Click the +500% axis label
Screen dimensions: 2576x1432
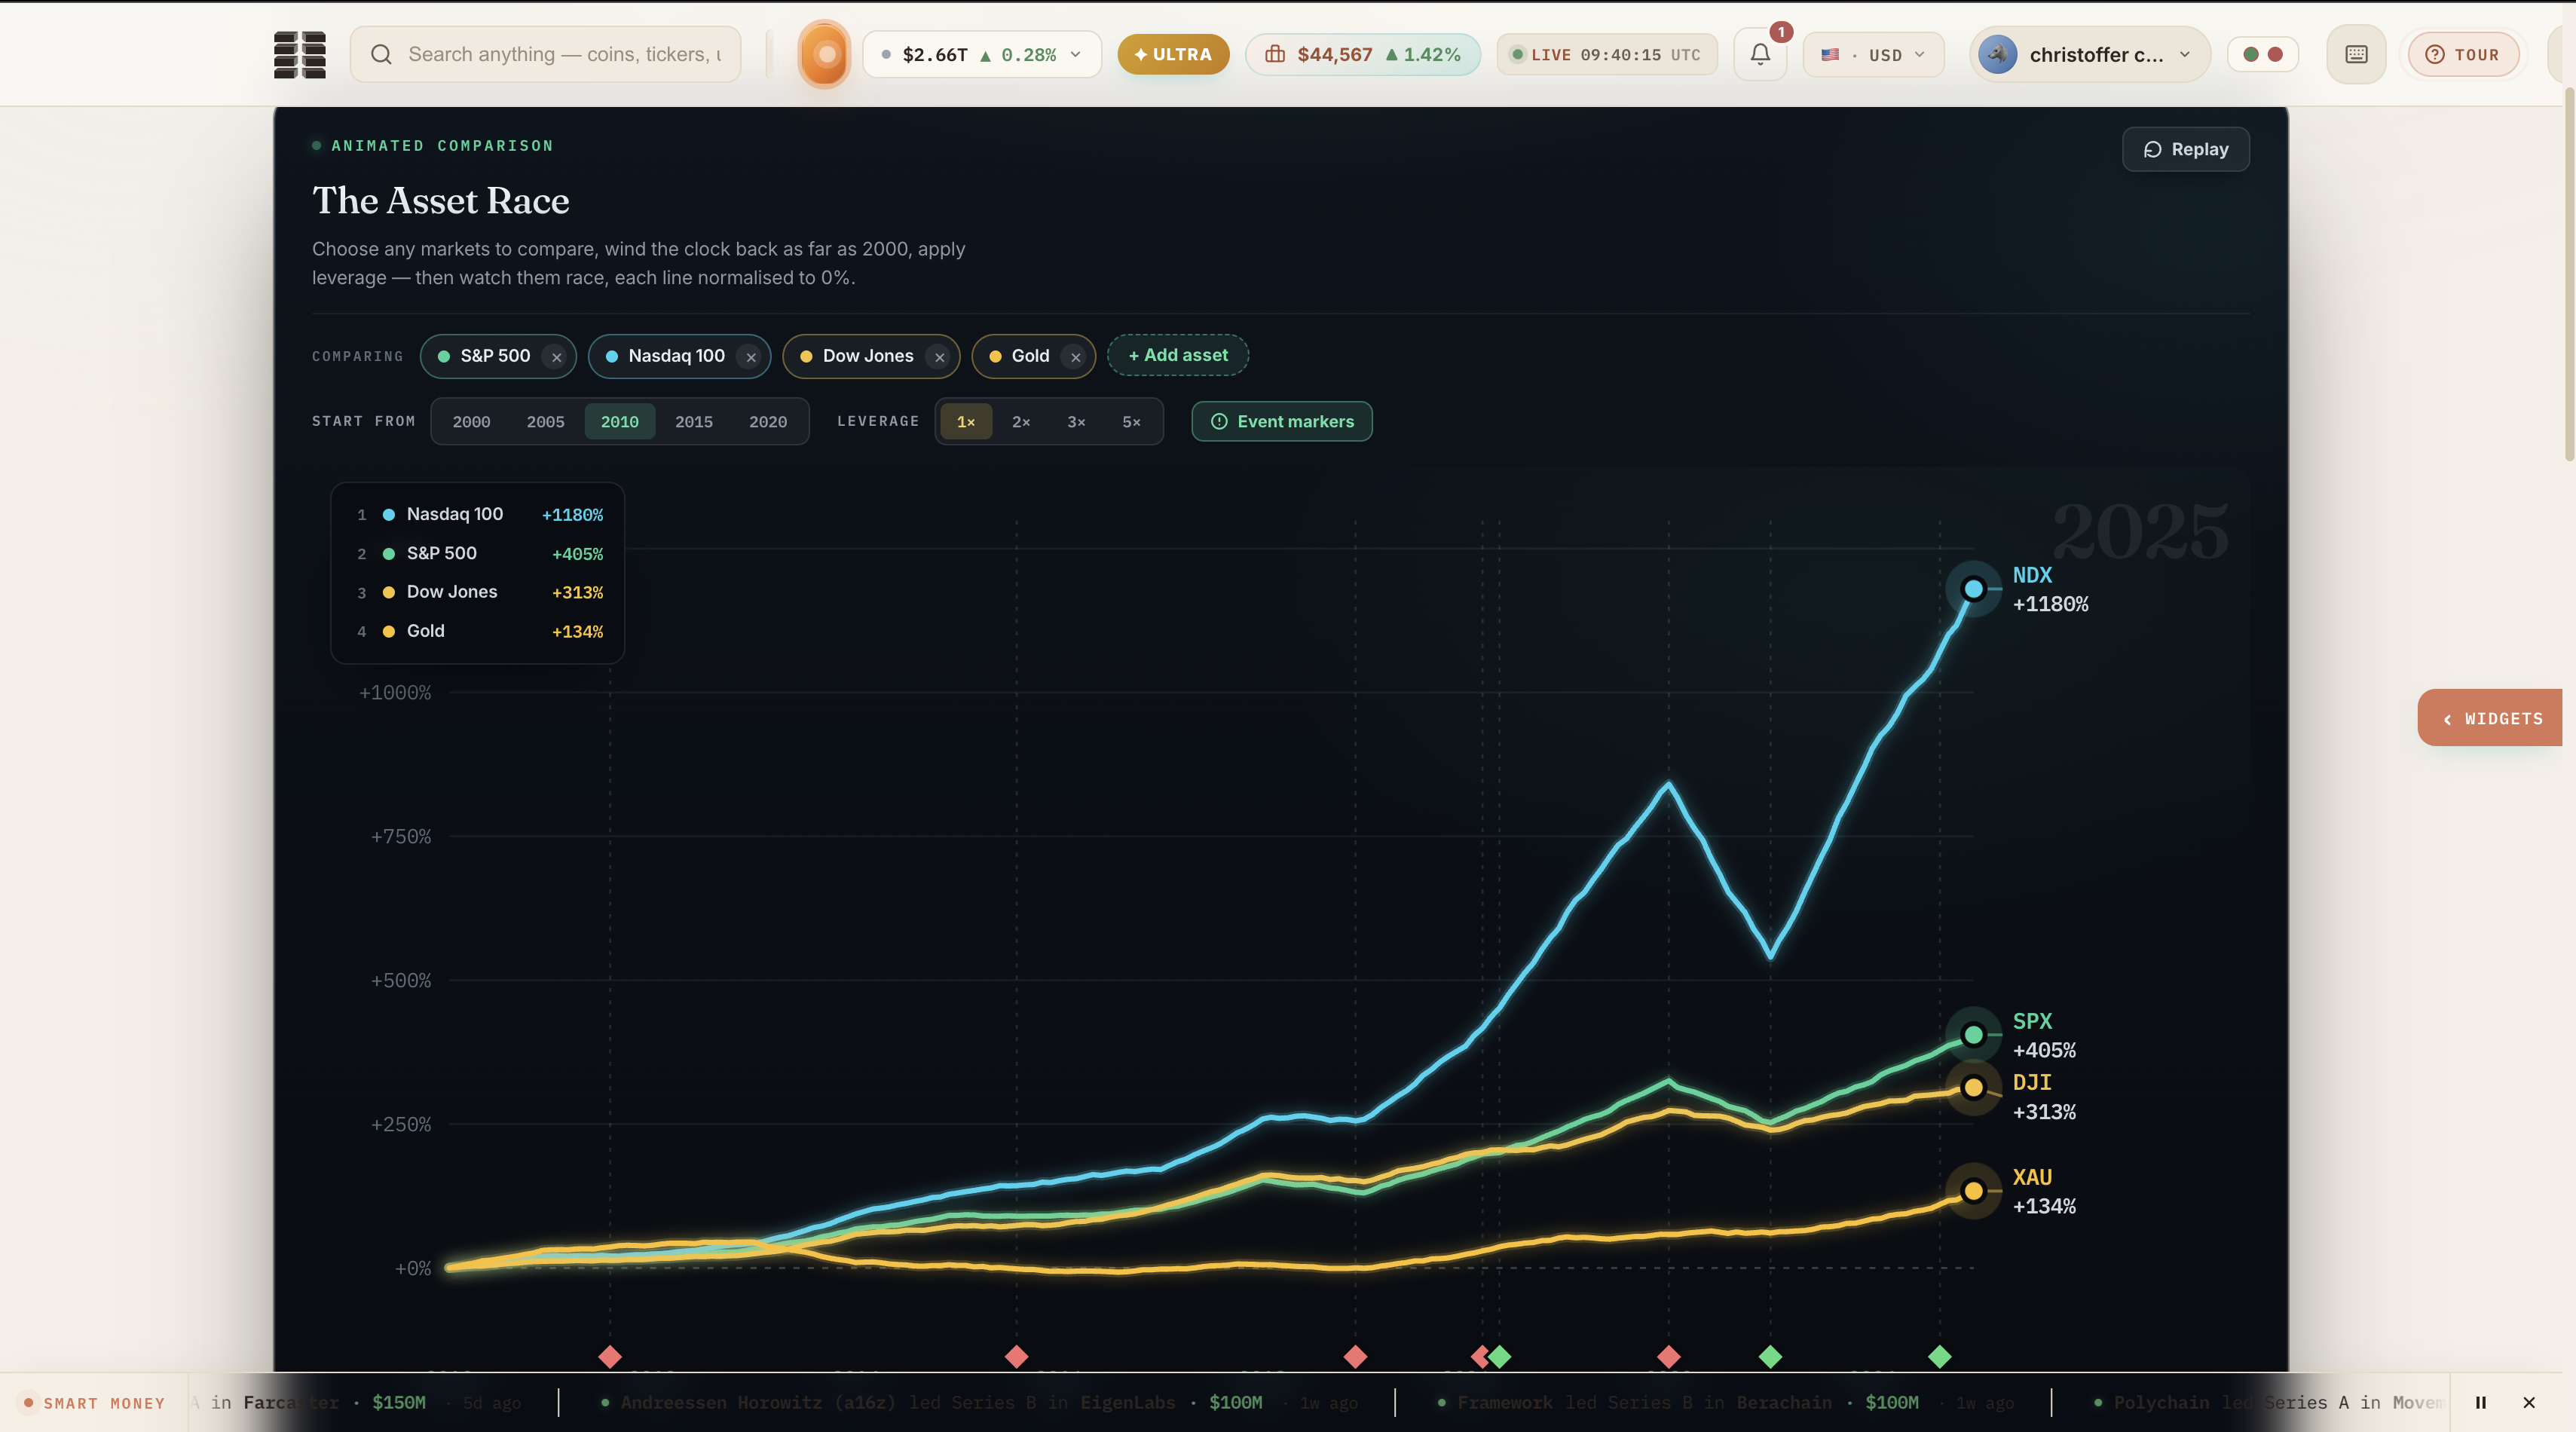[401, 981]
